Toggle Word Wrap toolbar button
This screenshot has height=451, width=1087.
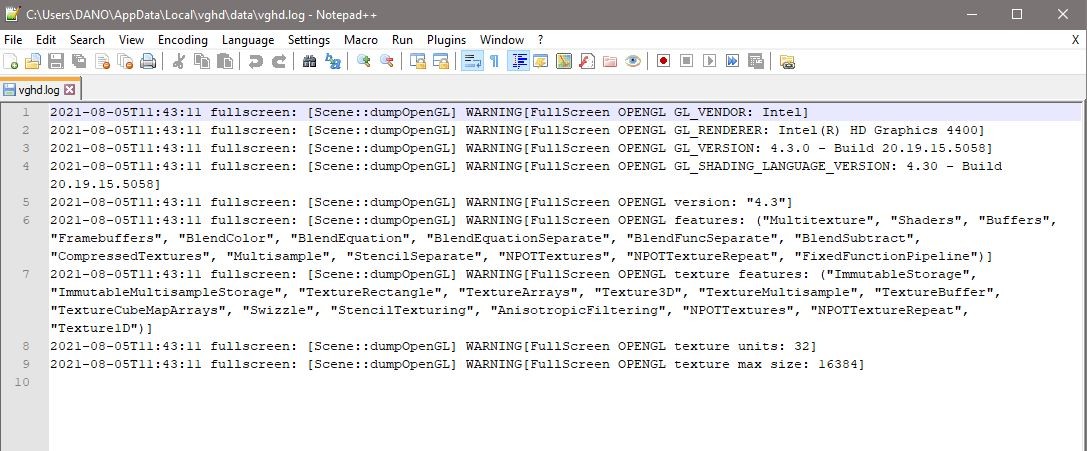click(x=472, y=62)
